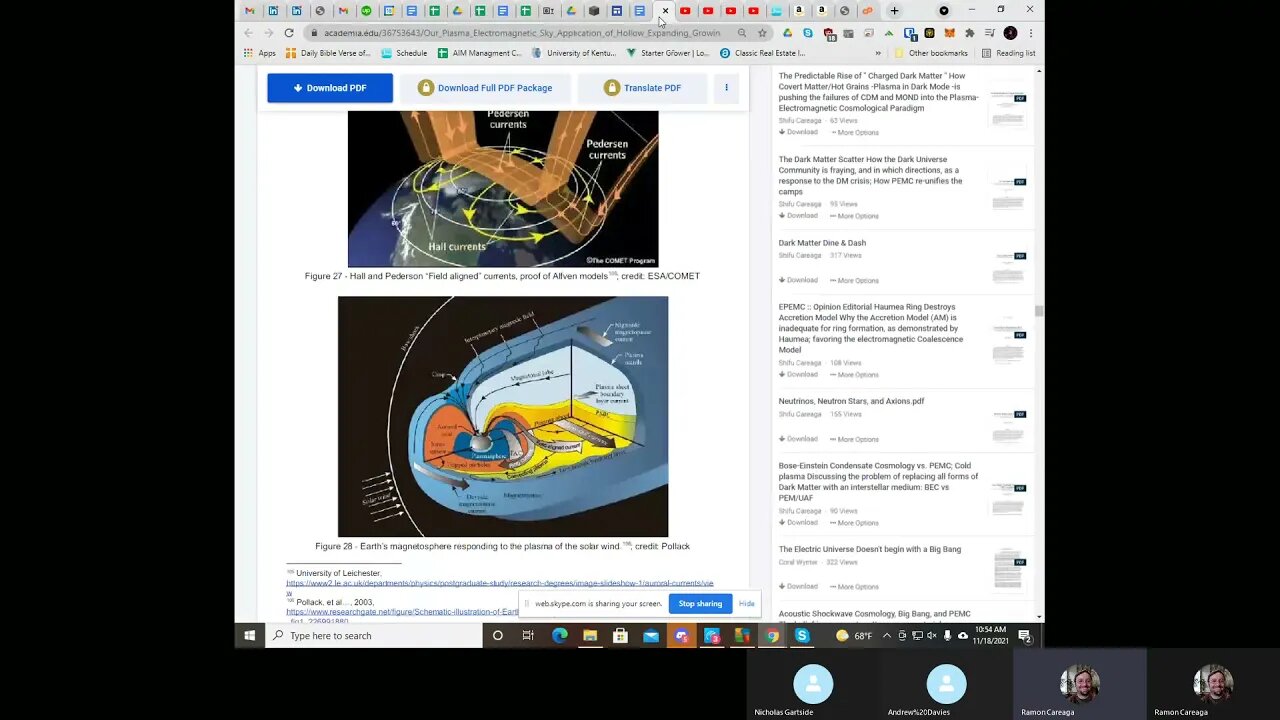Click the browser forward arrow
This screenshot has height=720, width=1280.
click(x=269, y=33)
